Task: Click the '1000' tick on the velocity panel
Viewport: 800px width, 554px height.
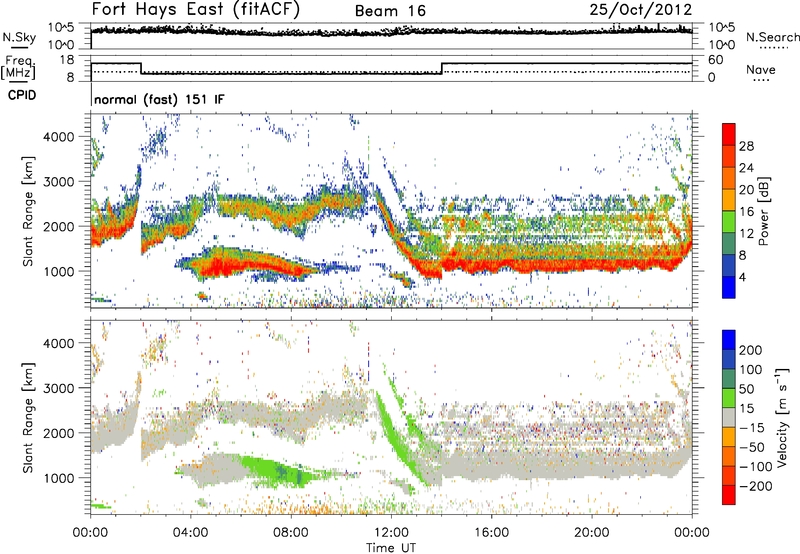Action: coord(59,478)
